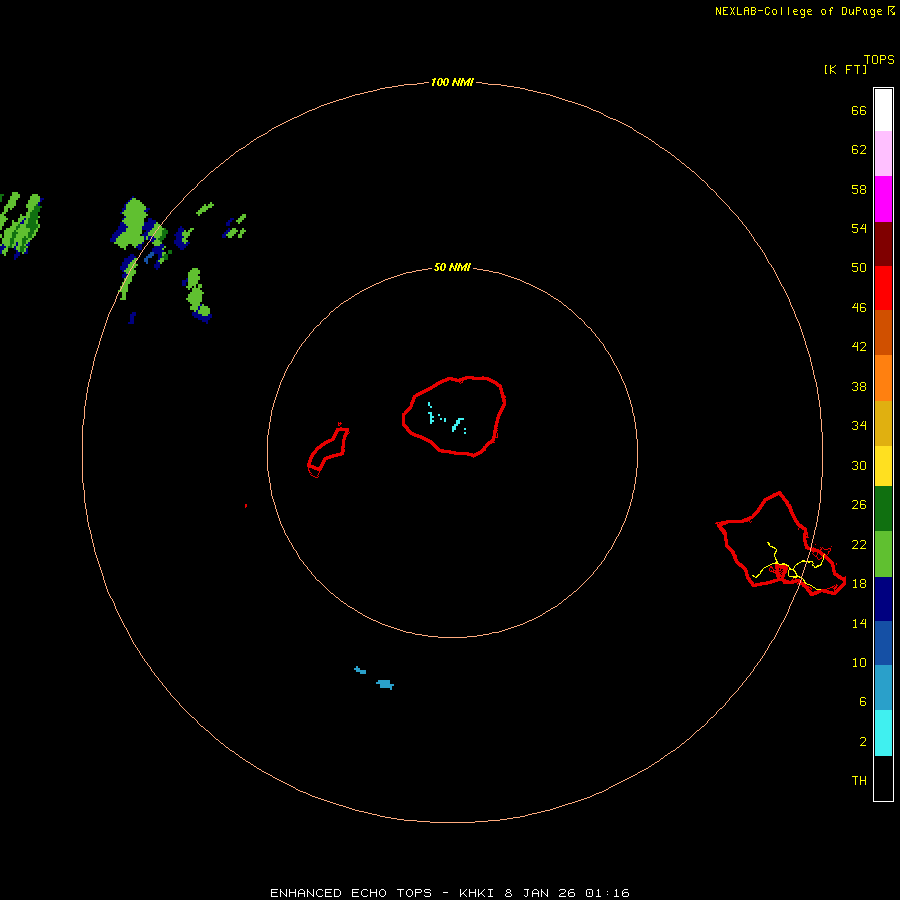The height and width of the screenshot is (900, 900).
Task: Click the green echoes at the far left edge
Action: point(21,224)
